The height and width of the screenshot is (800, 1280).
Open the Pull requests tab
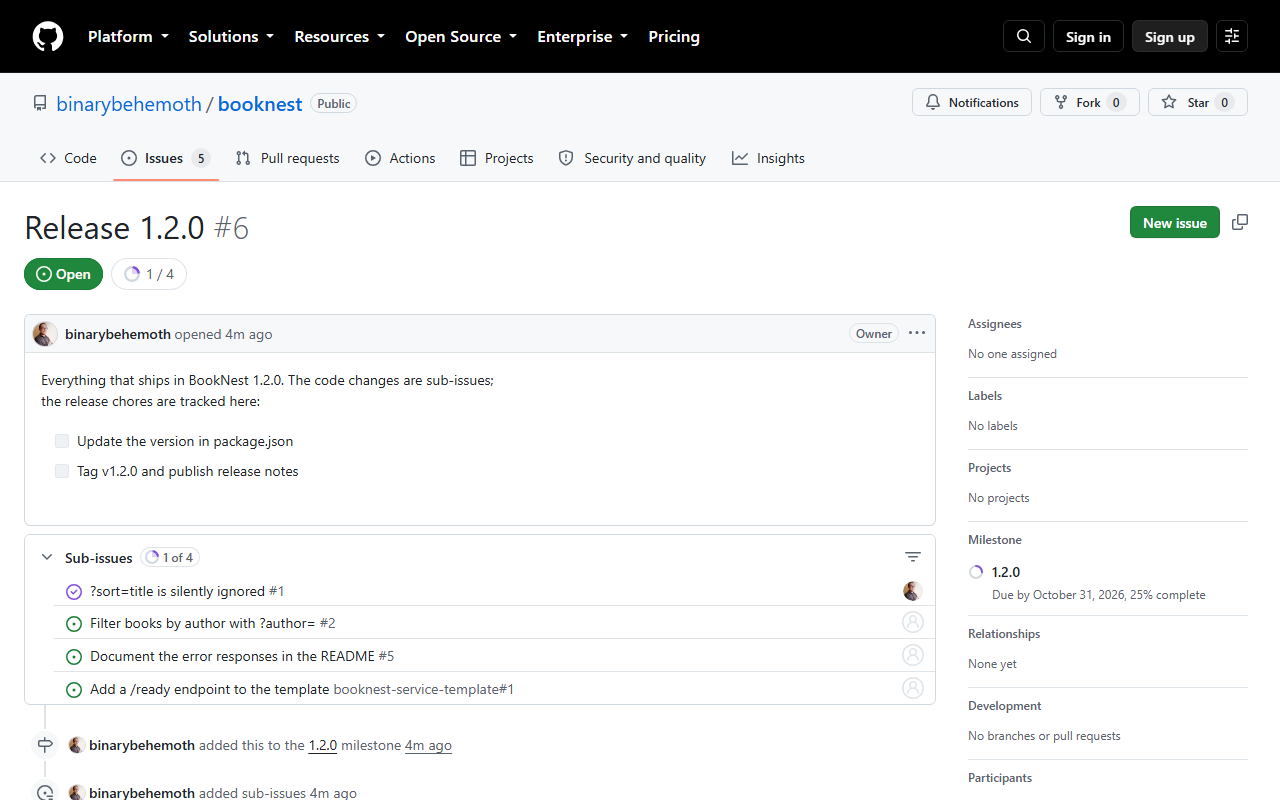[287, 158]
